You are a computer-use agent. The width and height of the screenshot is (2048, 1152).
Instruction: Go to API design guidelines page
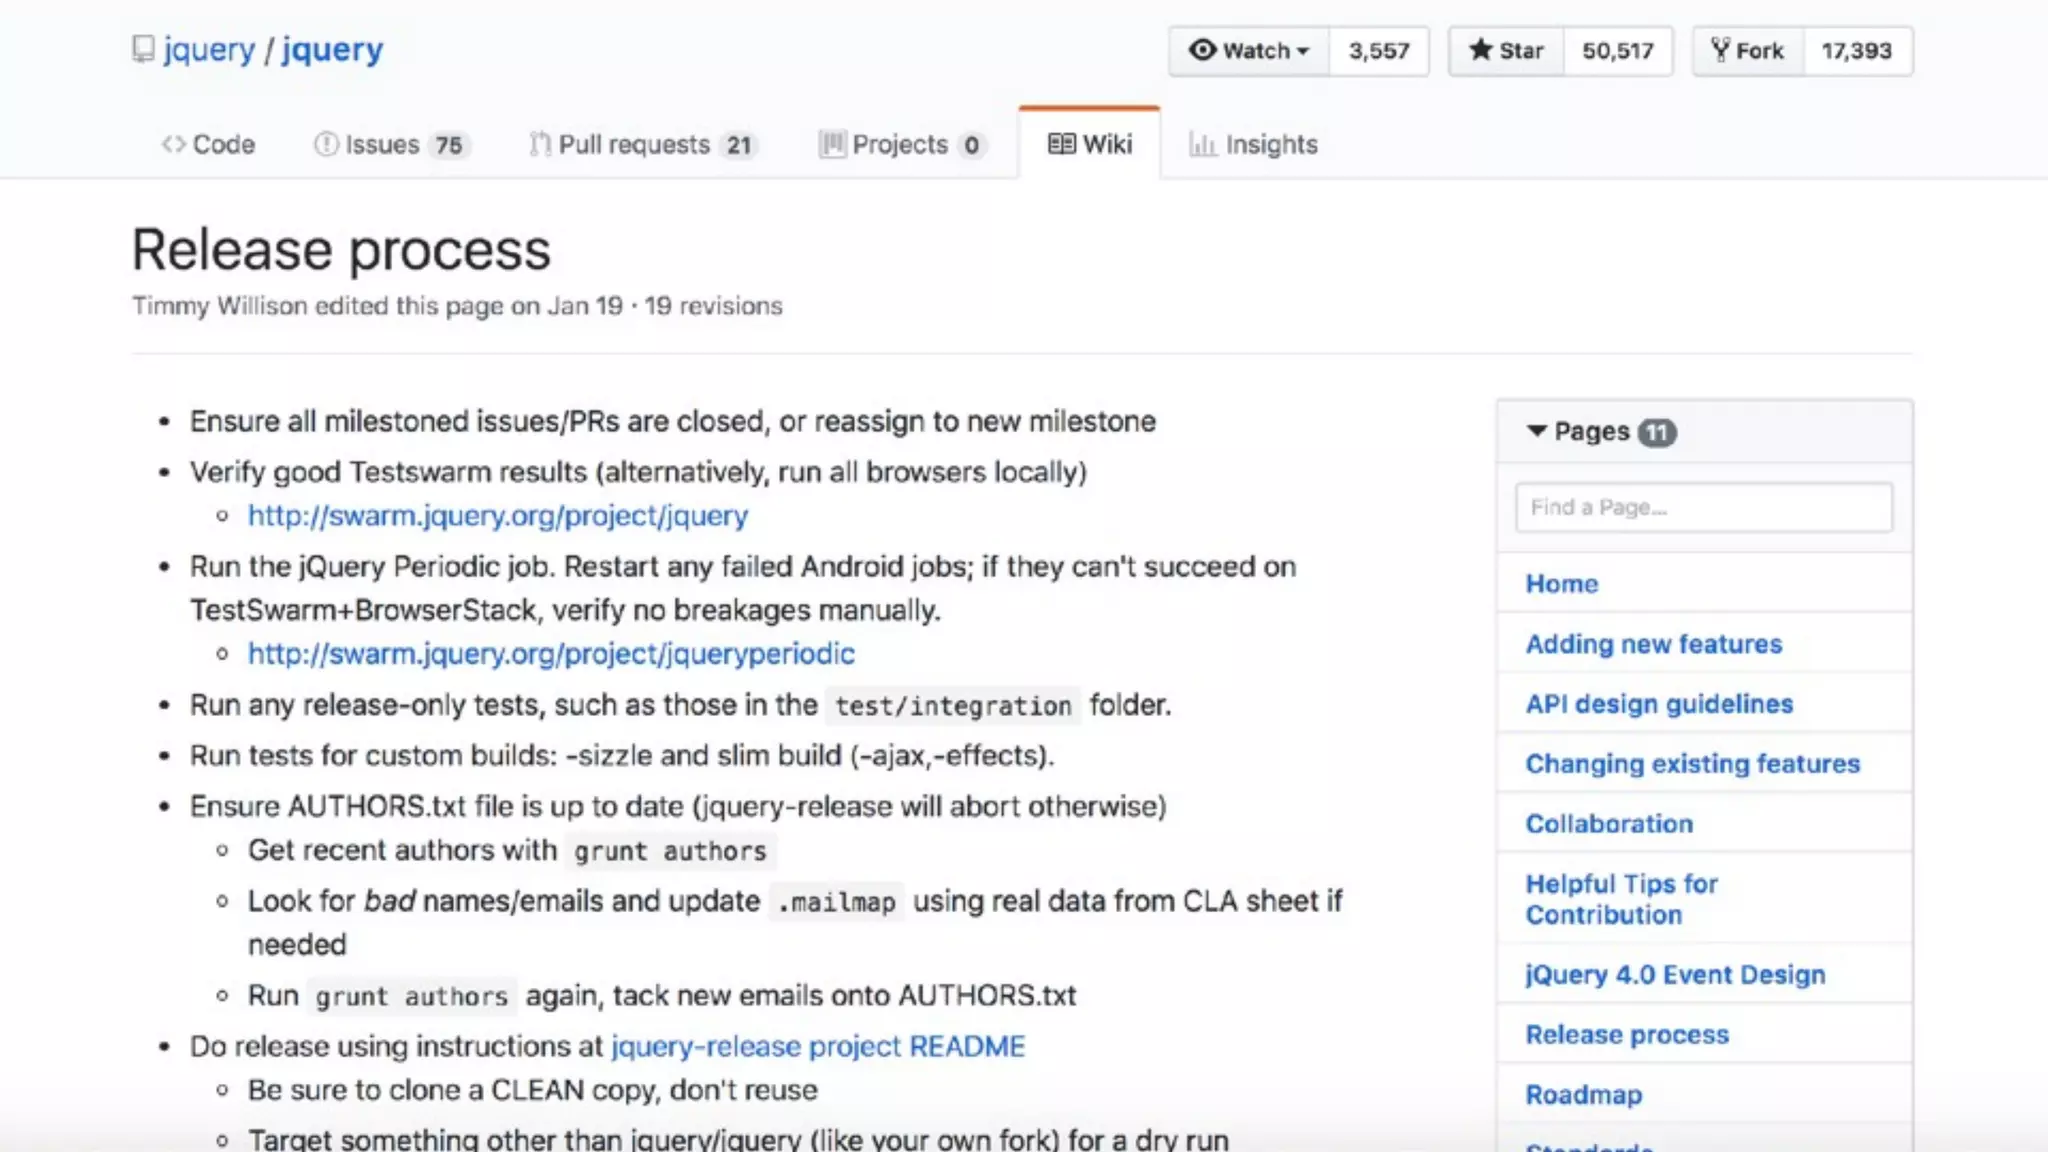[x=1659, y=704]
